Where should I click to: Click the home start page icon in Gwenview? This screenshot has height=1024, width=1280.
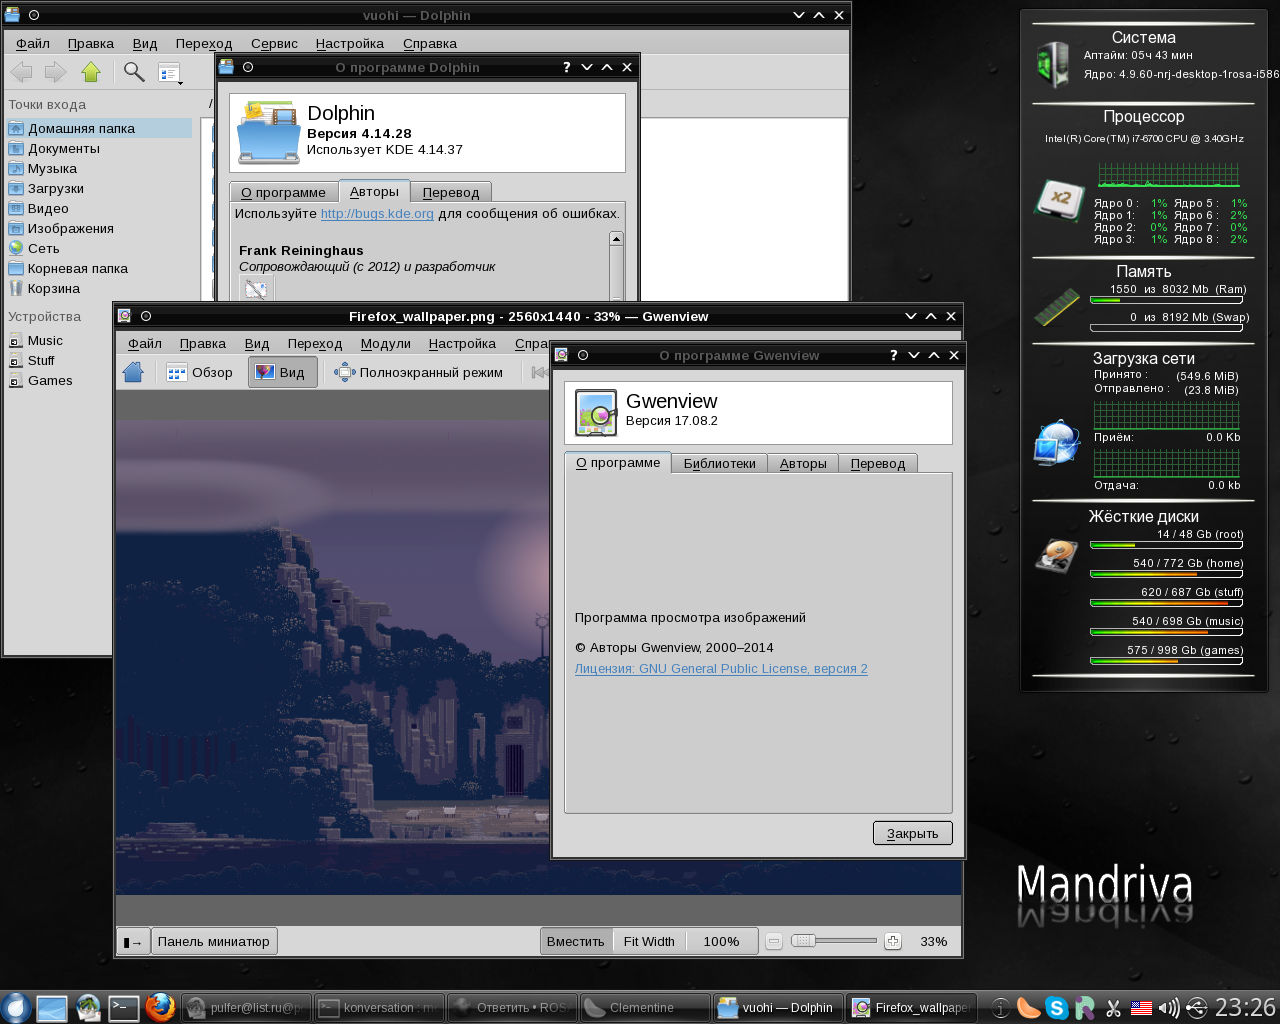click(133, 372)
